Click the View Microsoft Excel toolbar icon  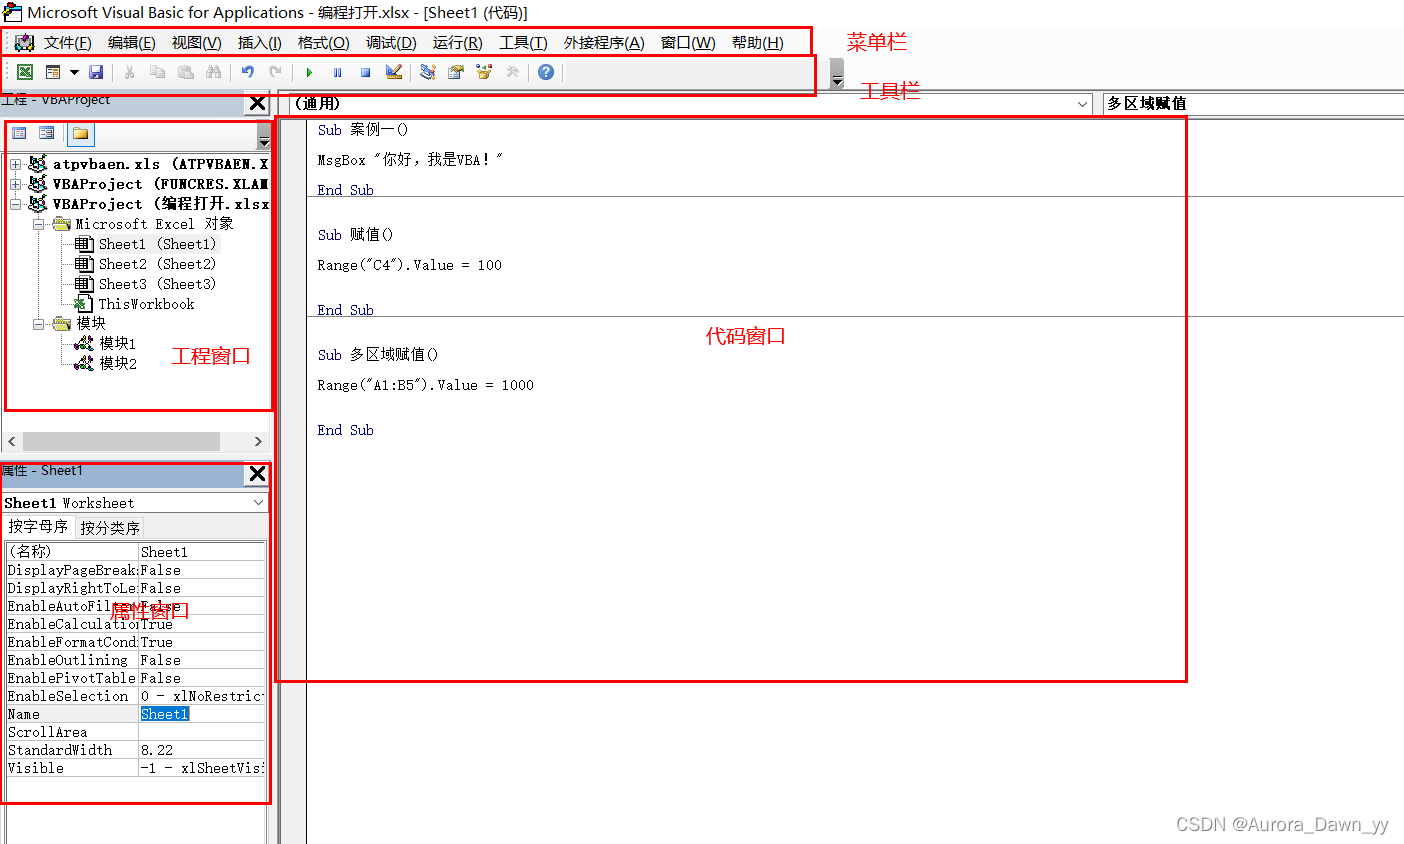(x=25, y=72)
